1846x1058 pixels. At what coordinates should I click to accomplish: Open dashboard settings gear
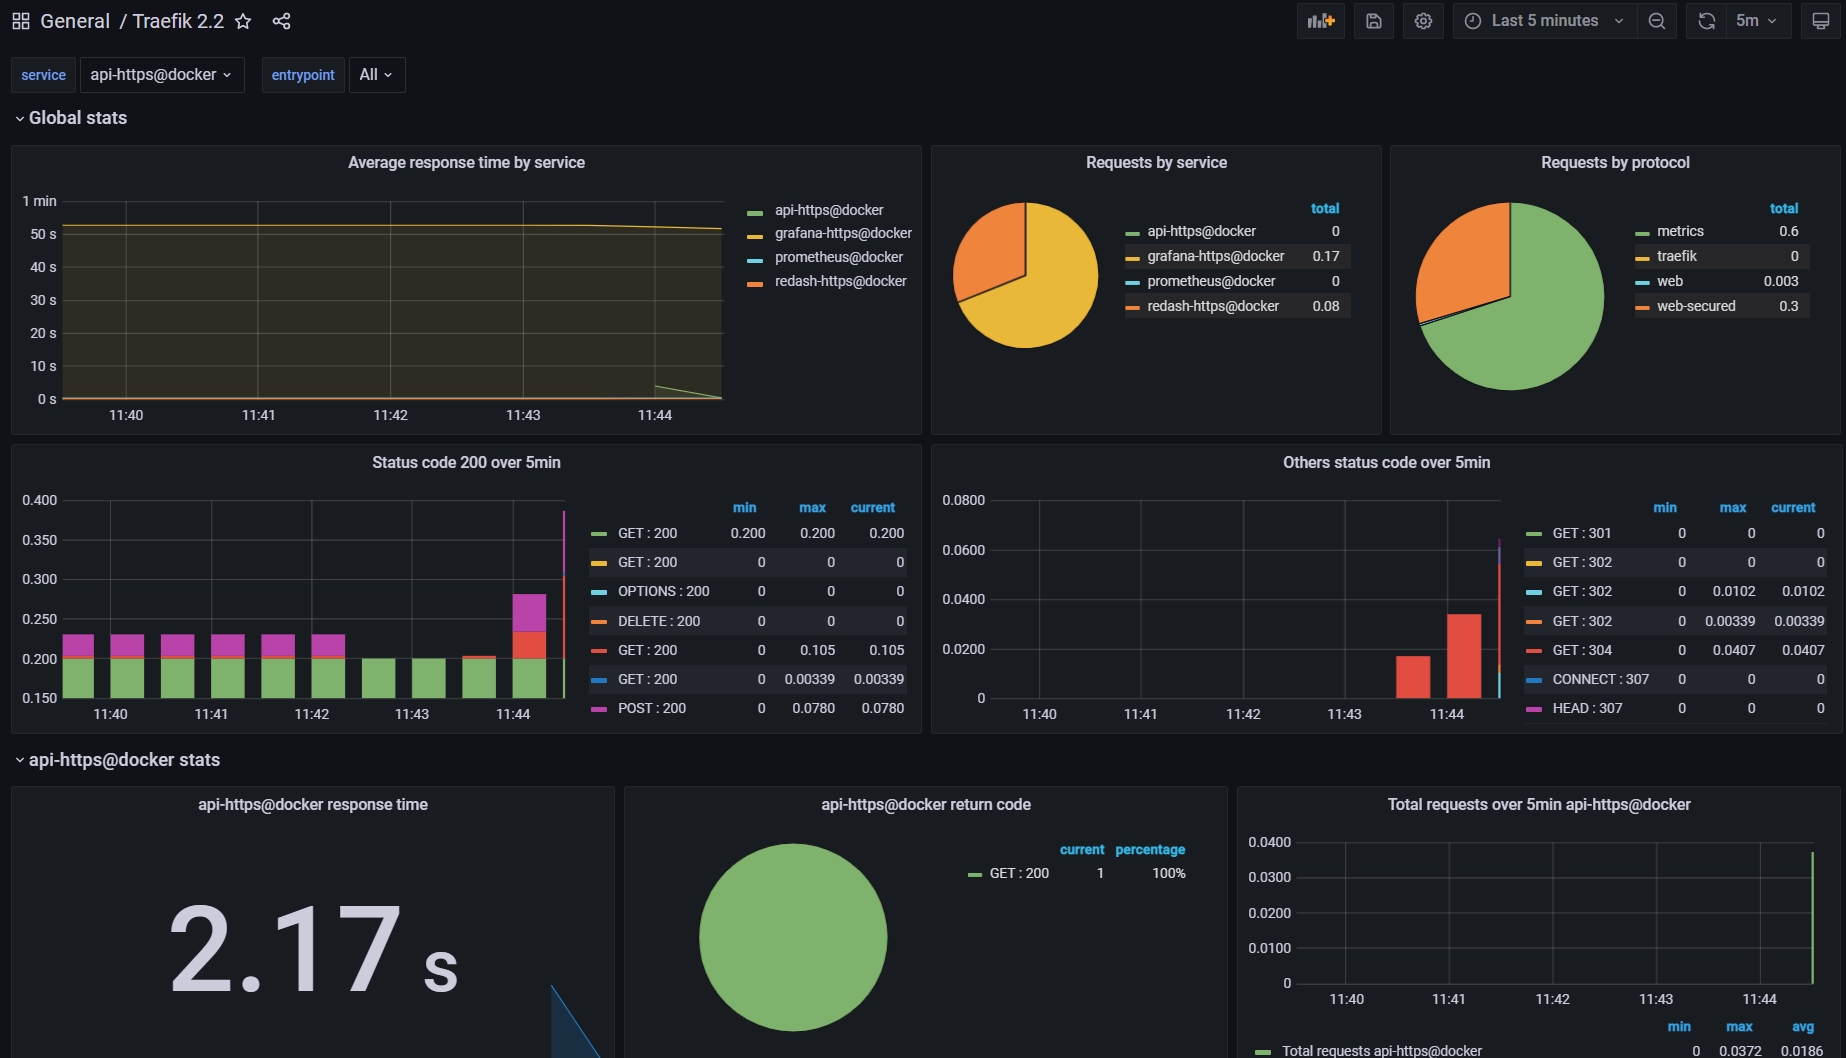tap(1423, 21)
